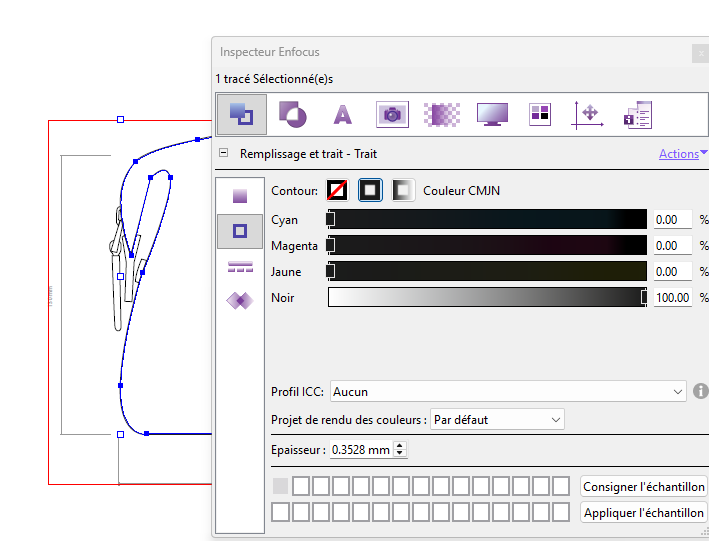The image size is (709, 541).
Task: Click the Jaune slider track
Action: 487,271
